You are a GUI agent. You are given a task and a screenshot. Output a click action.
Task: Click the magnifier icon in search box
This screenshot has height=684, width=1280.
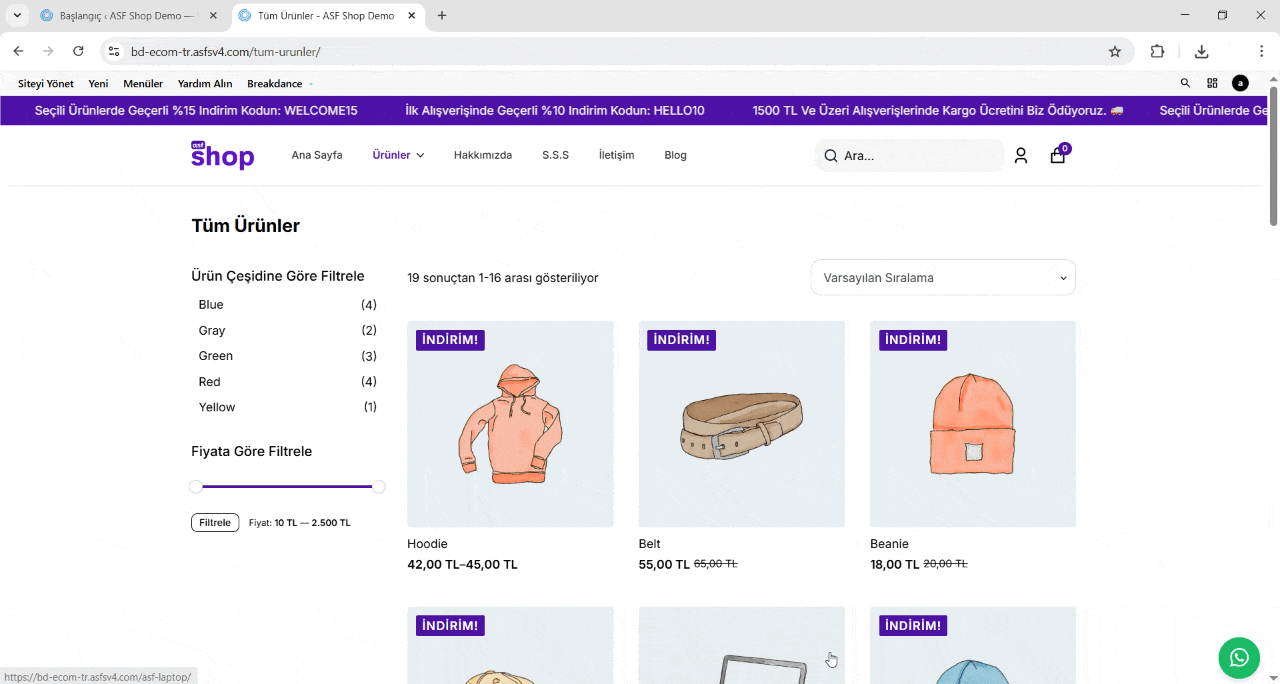[830, 156]
